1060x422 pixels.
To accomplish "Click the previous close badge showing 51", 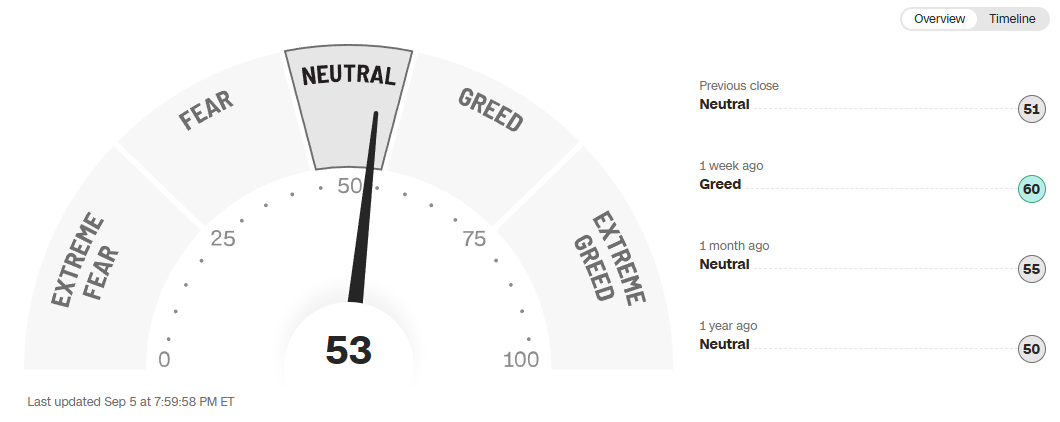I will [x=1031, y=110].
